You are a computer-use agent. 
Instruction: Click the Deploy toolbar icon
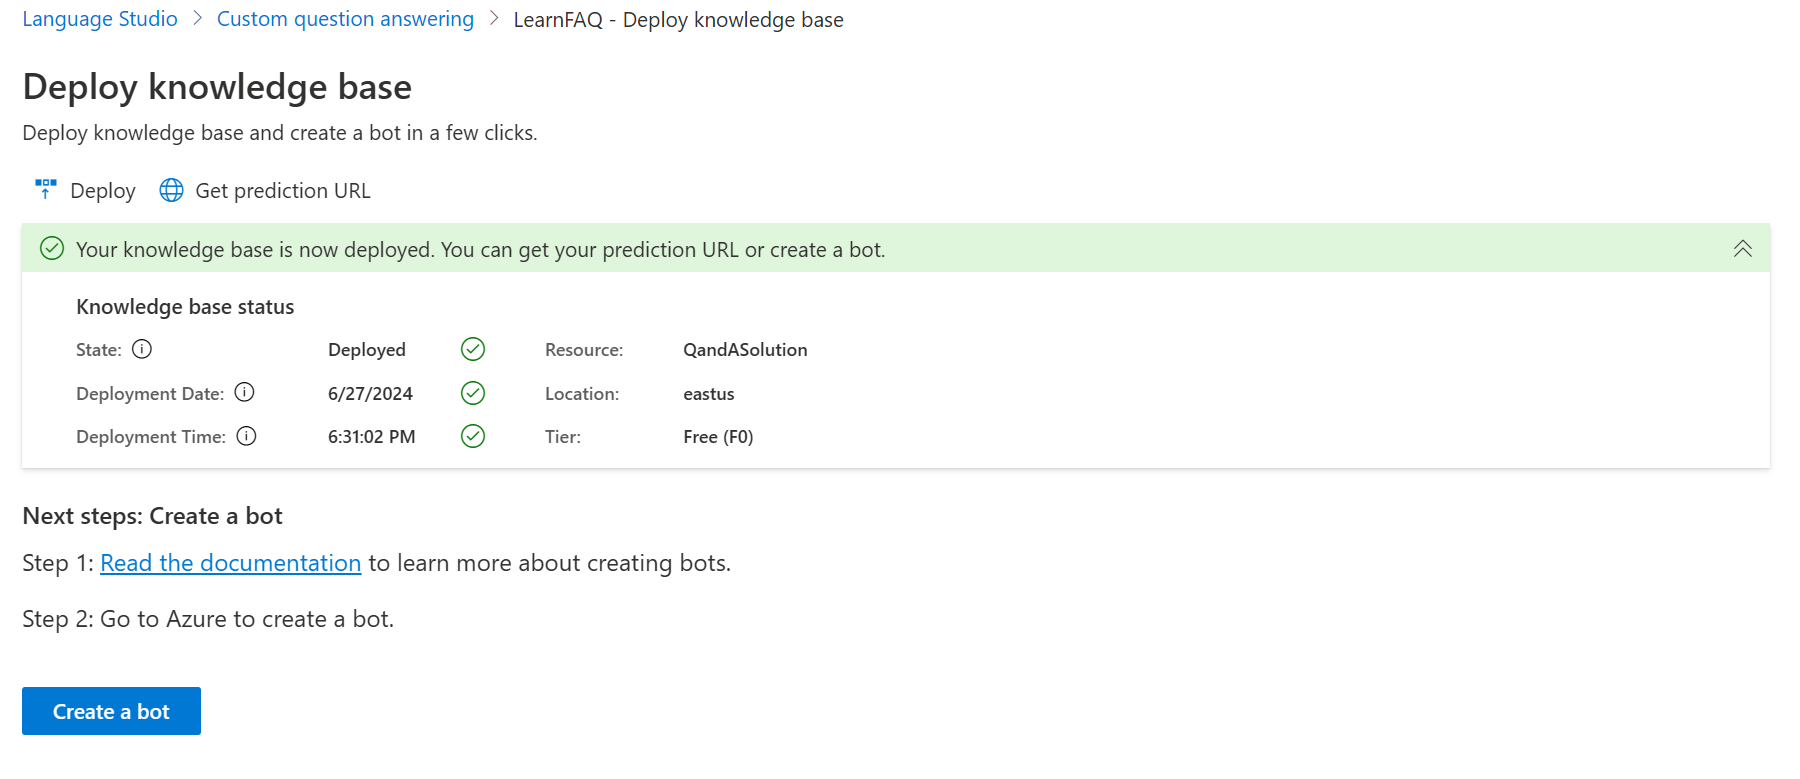(46, 189)
